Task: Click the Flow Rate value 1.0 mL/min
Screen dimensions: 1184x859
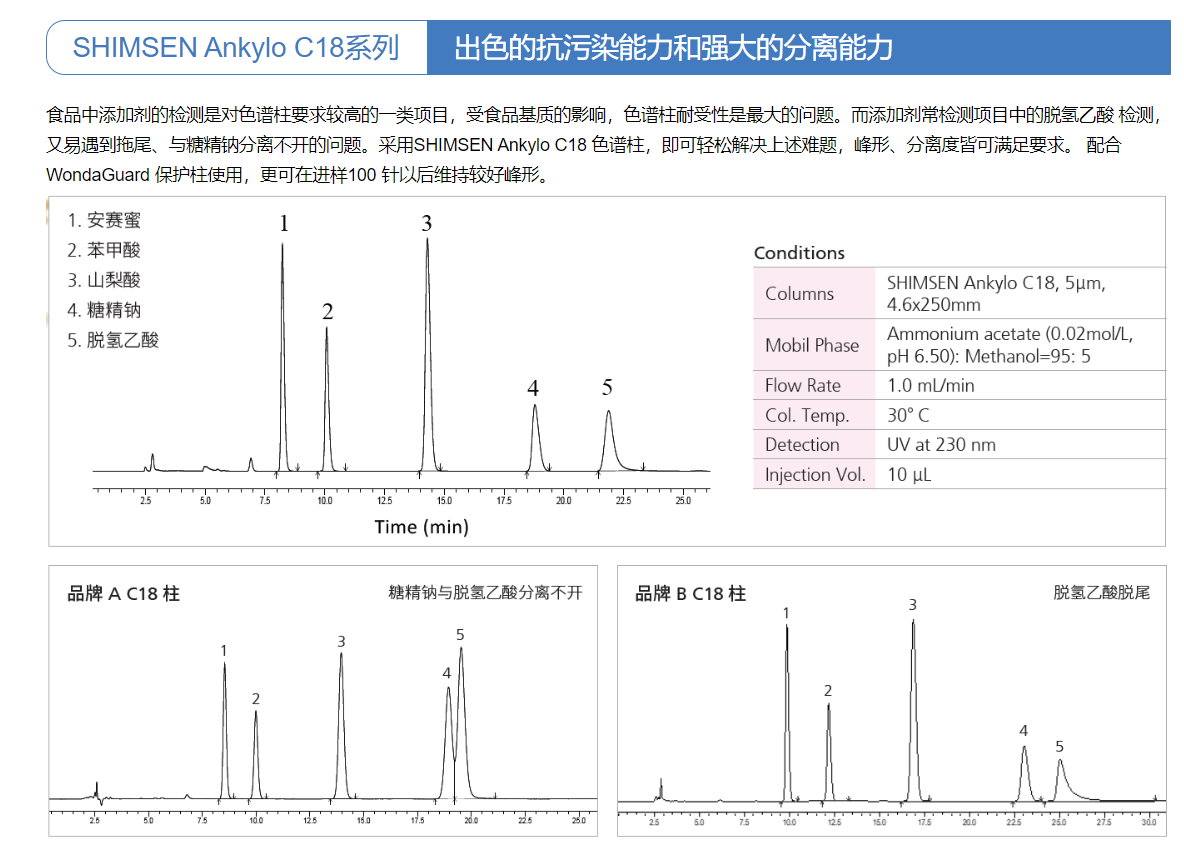Action: (x=930, y=385)
